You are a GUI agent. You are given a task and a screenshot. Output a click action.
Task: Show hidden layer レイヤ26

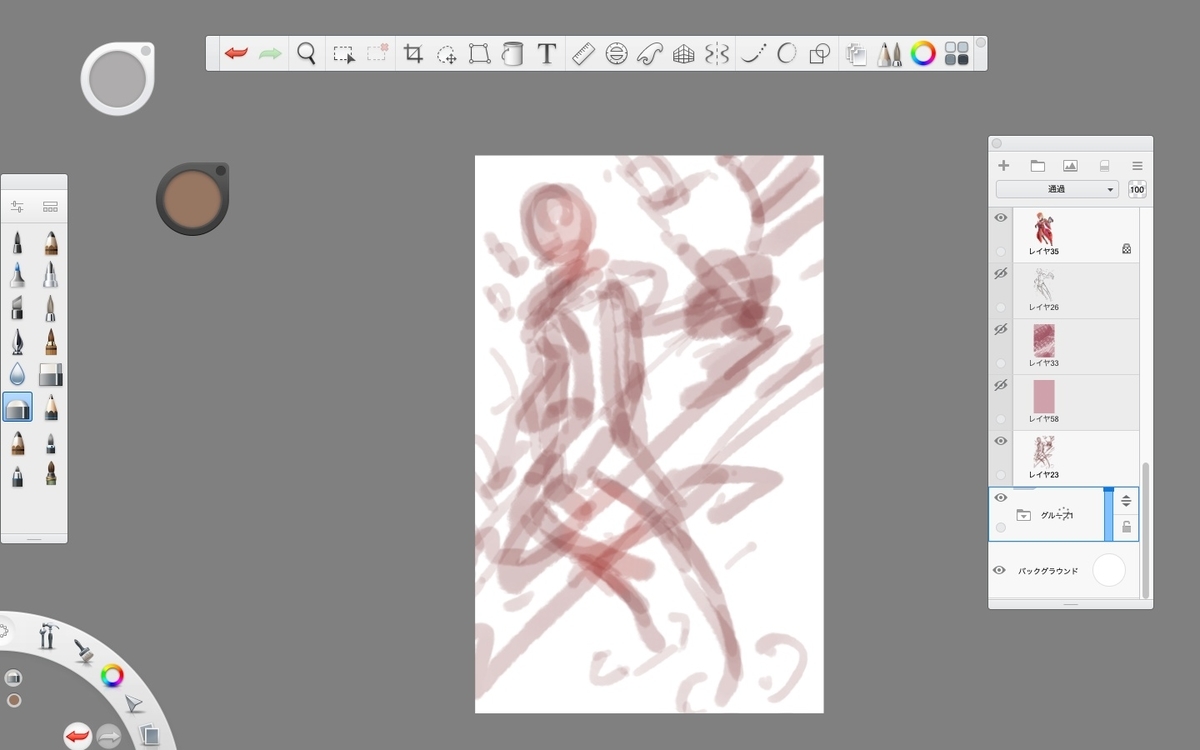coord(1000,273)
